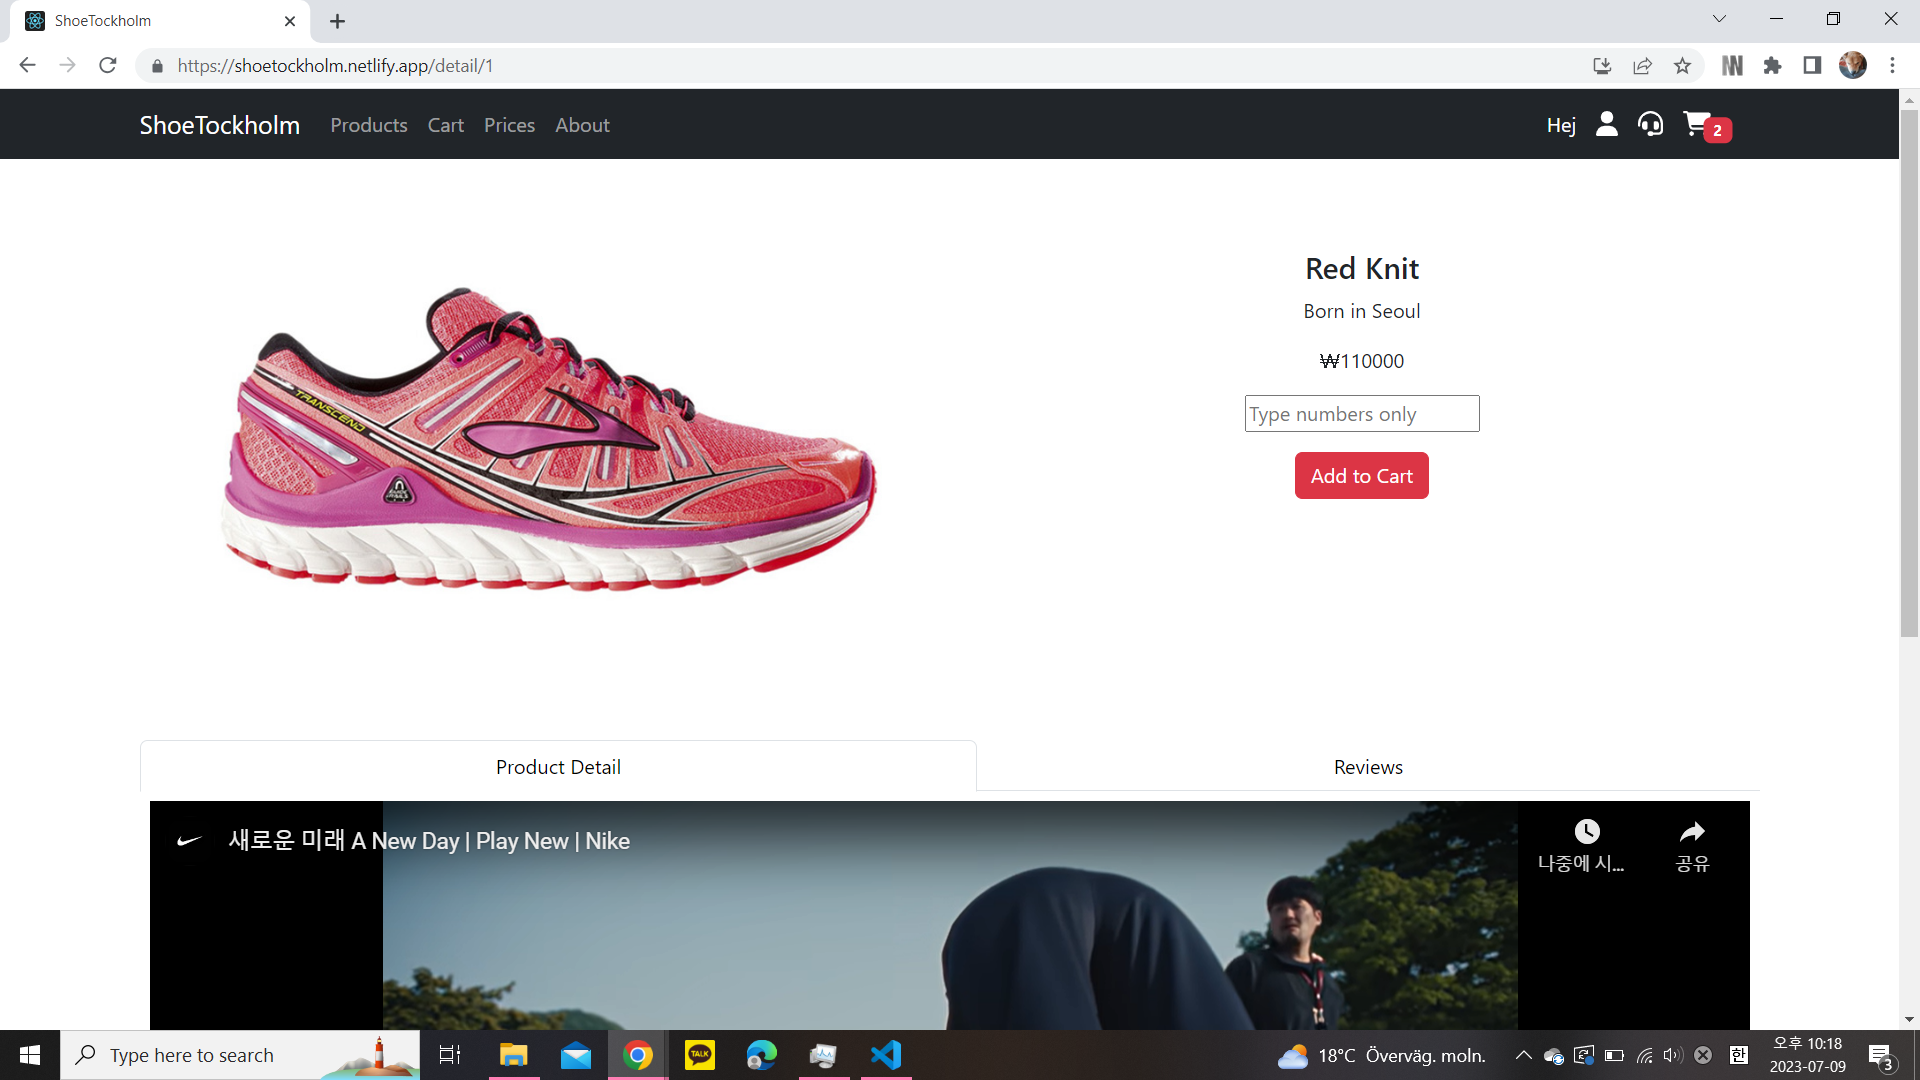Open Task View in taskbar
The height and width of the screenshot is (1080, 1920).
(x=450, y=1055)
